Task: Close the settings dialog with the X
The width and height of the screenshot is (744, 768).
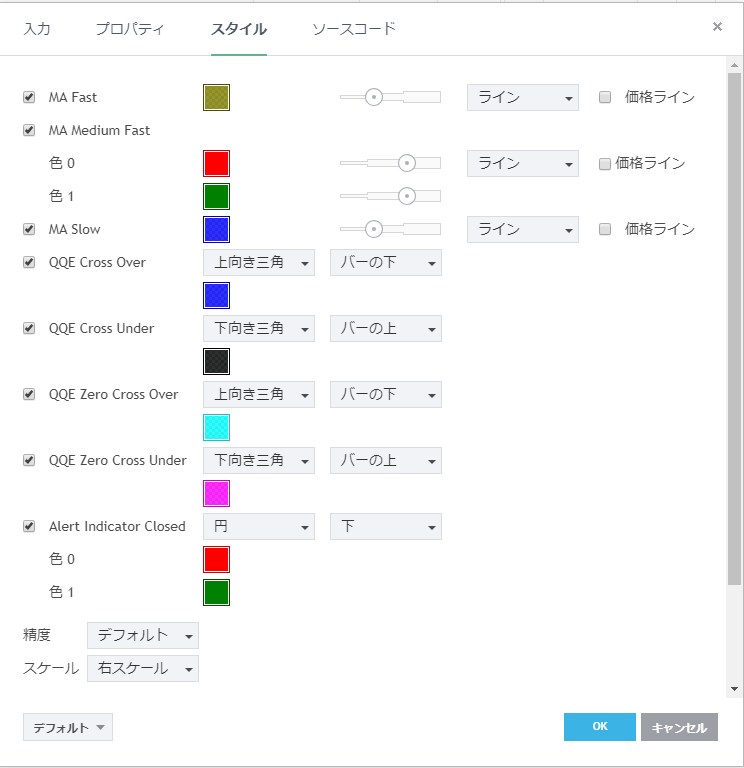Action: click(x=717, y=27)
